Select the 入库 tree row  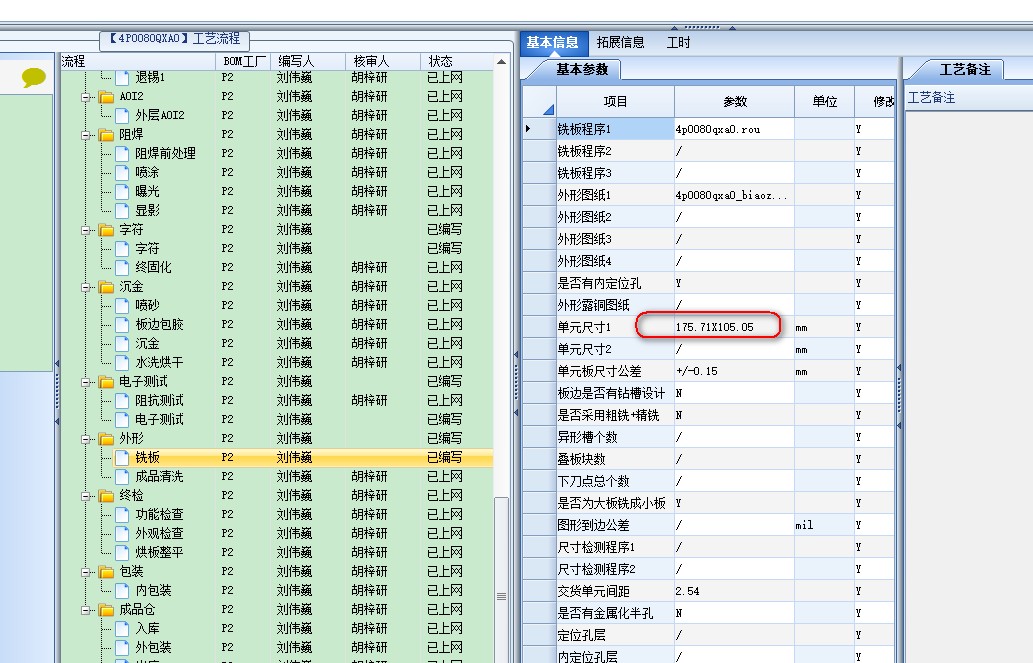coord(277,629)
